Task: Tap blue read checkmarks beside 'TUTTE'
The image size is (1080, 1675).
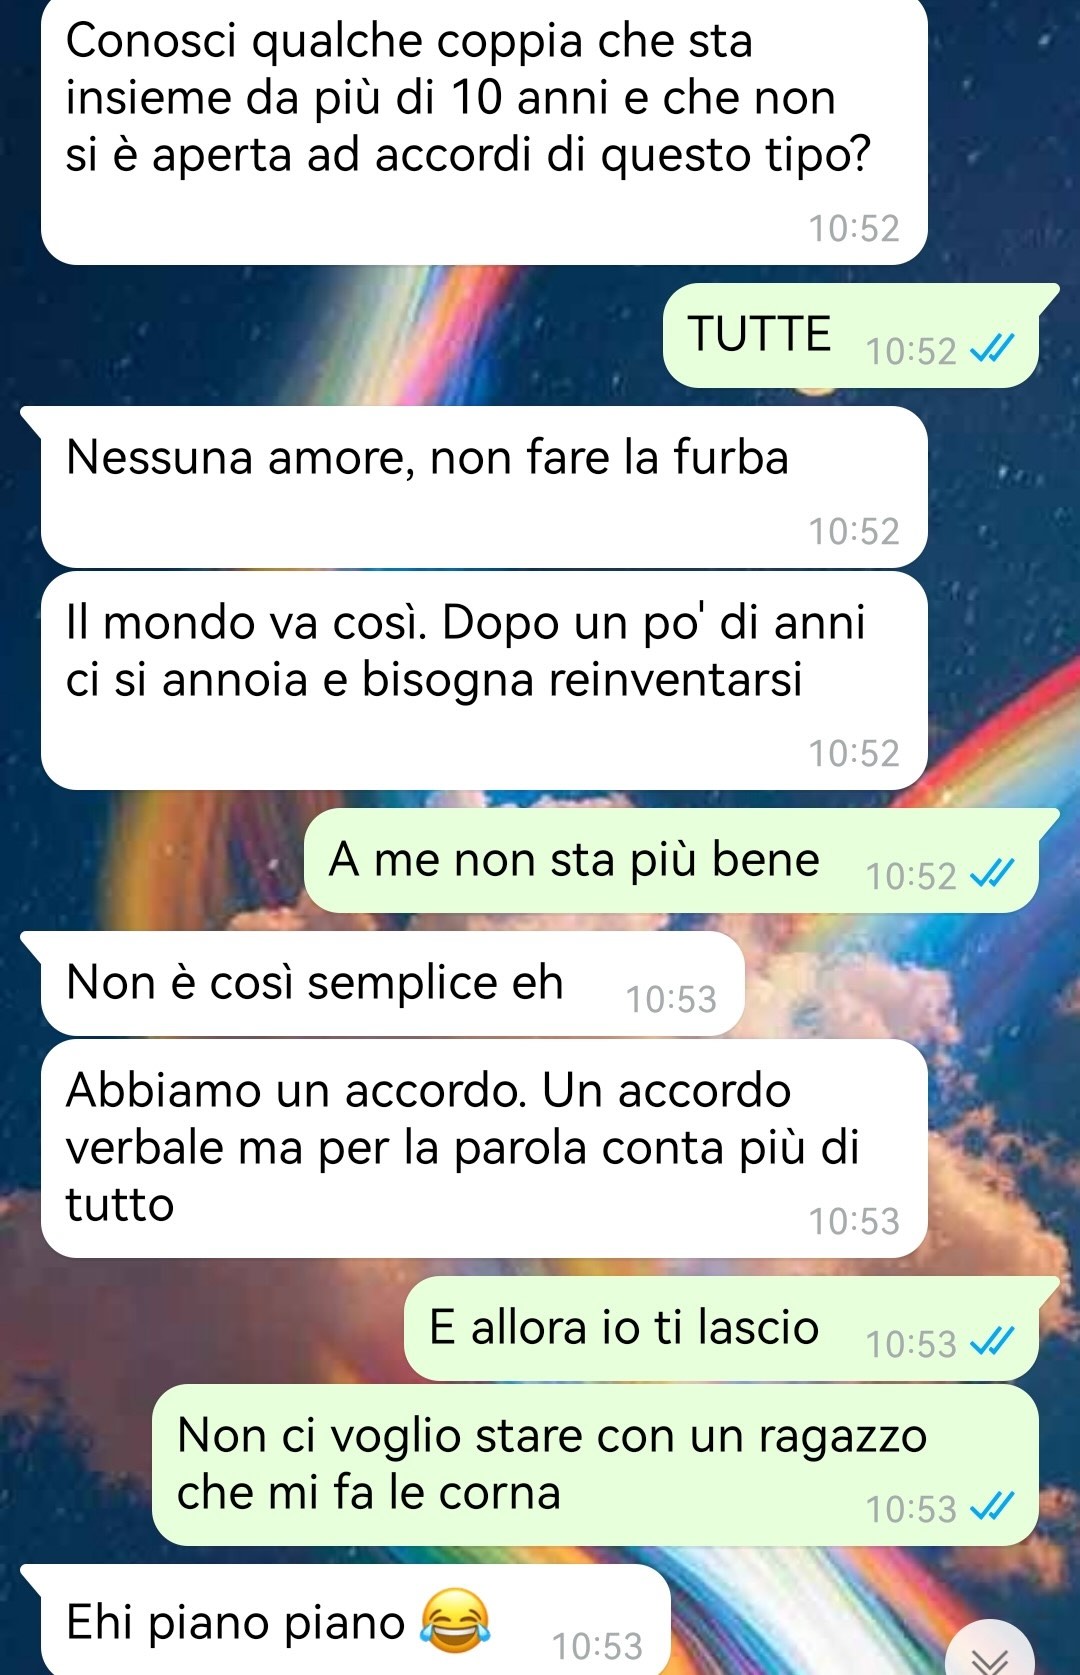Action: click(992, 348)
